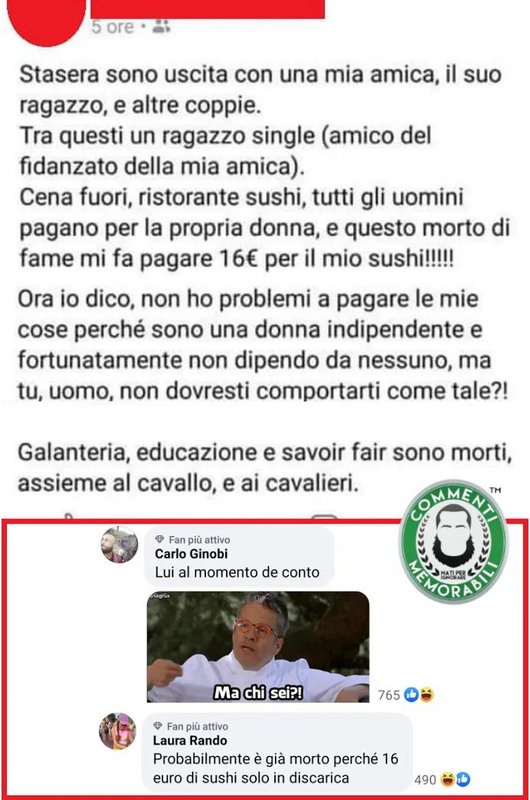The height and width of the screenshot is (800, 530).
Task: View the 490 reactions count
Action: (425, 780)
